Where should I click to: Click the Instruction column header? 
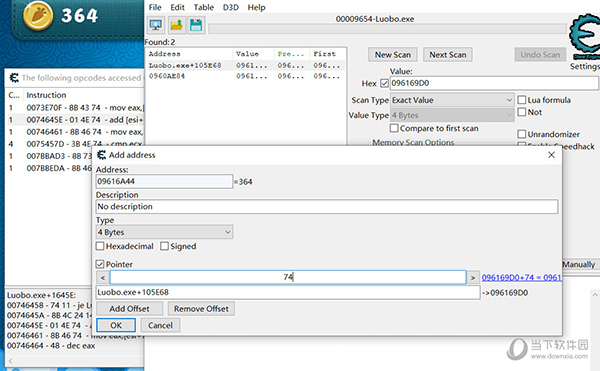click(46, 95)
